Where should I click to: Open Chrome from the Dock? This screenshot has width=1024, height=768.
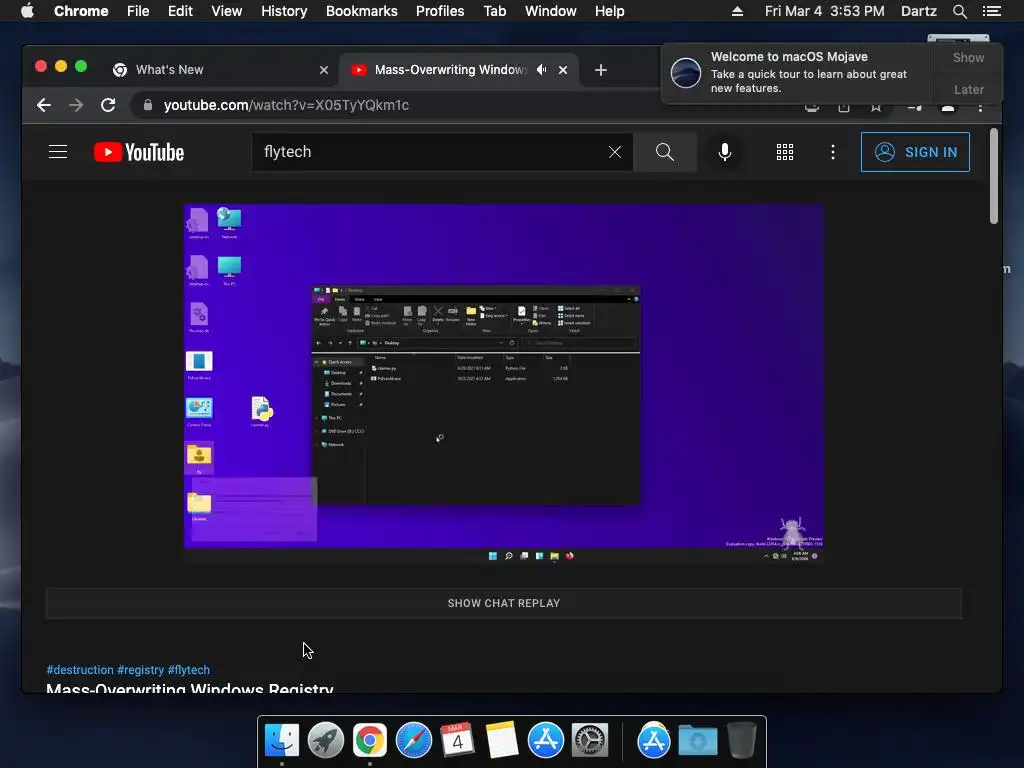pyautogui.click(x=370, y=741)
